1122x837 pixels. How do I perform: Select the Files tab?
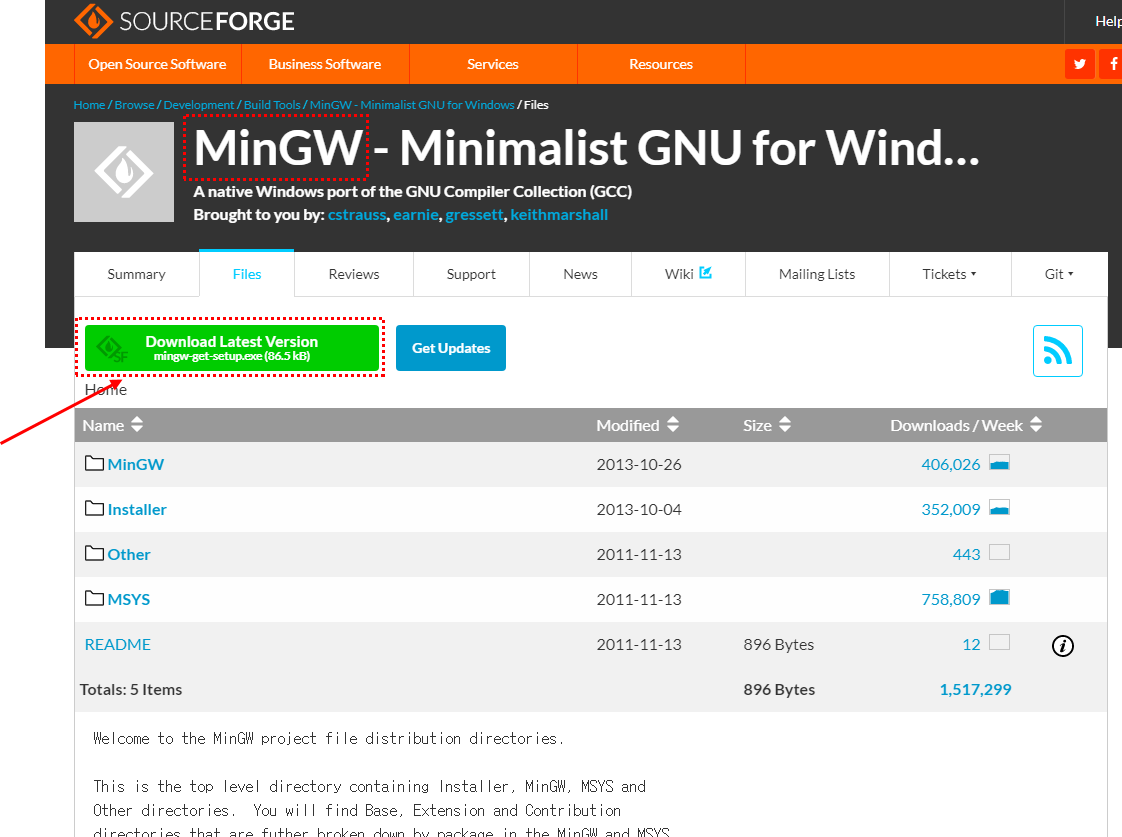[247, 274]
